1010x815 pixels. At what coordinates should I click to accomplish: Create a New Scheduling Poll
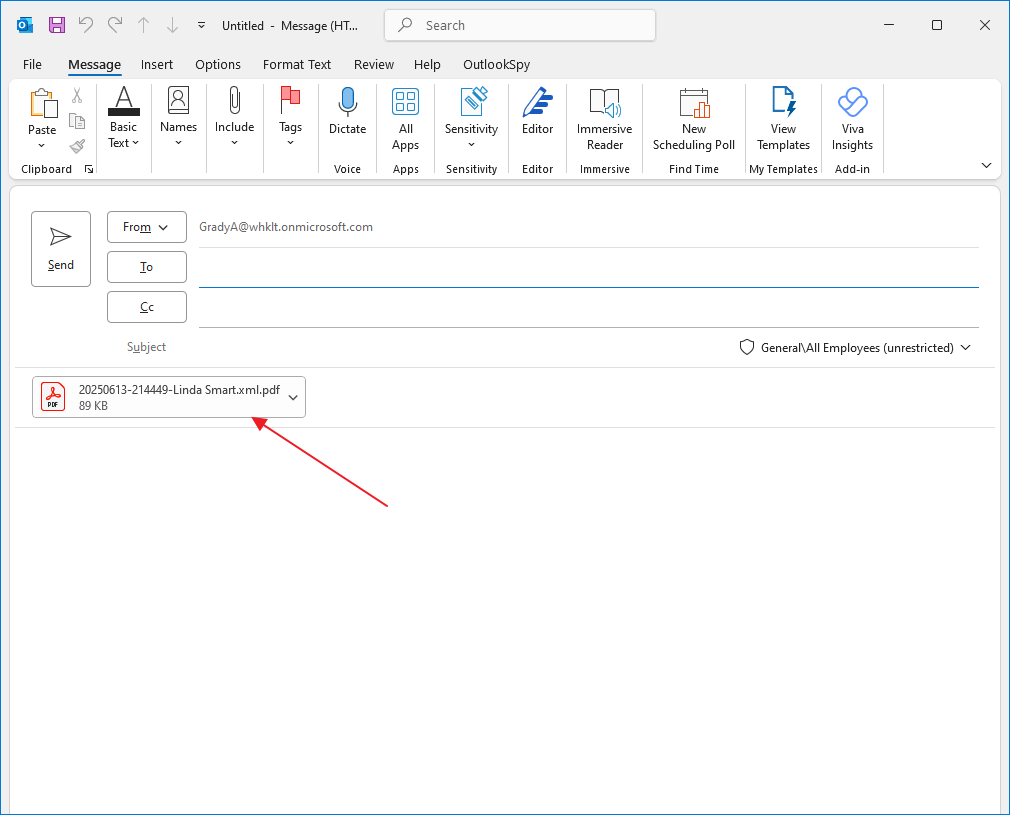(x=694, y=119)
